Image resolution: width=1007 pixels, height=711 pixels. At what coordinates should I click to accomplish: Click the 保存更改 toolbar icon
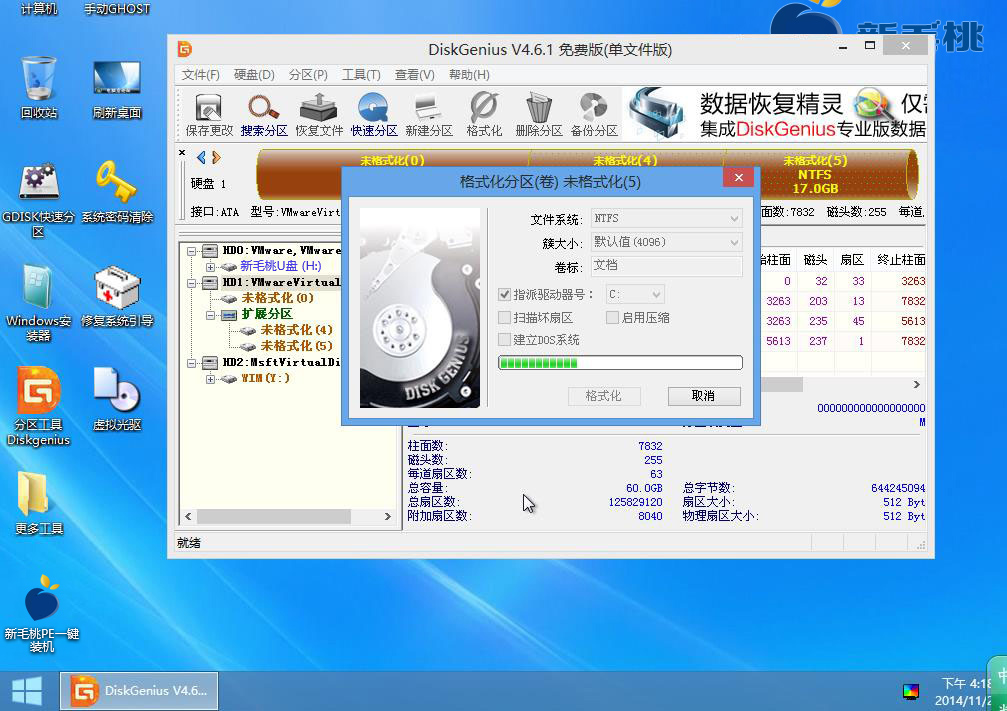[x=209, y=115]
